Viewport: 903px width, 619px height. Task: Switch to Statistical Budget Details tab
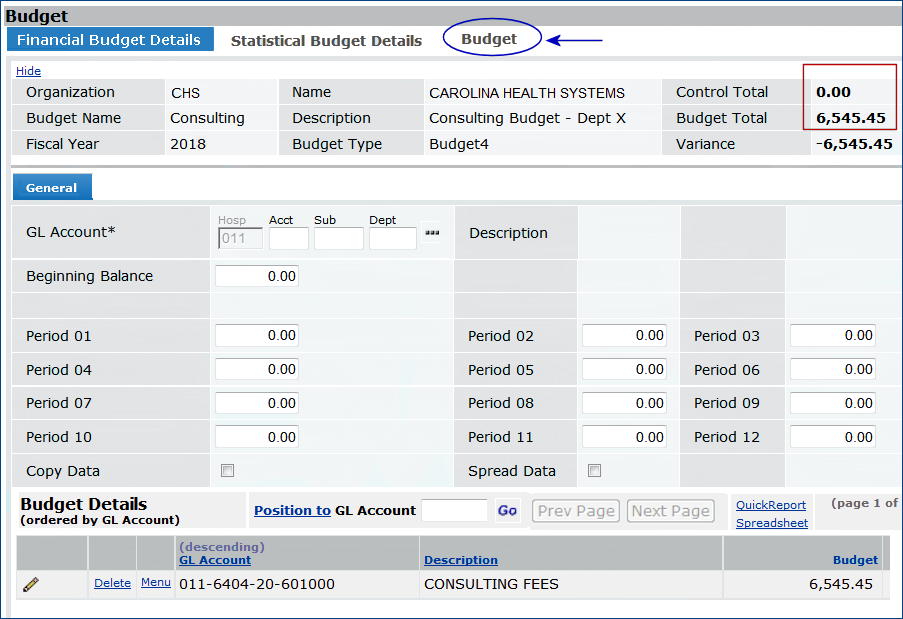(326, 41)
